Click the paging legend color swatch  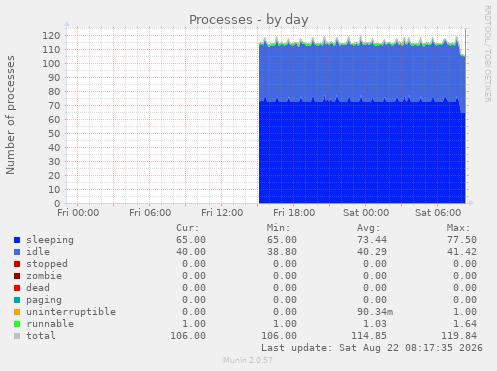click(17, 300)
